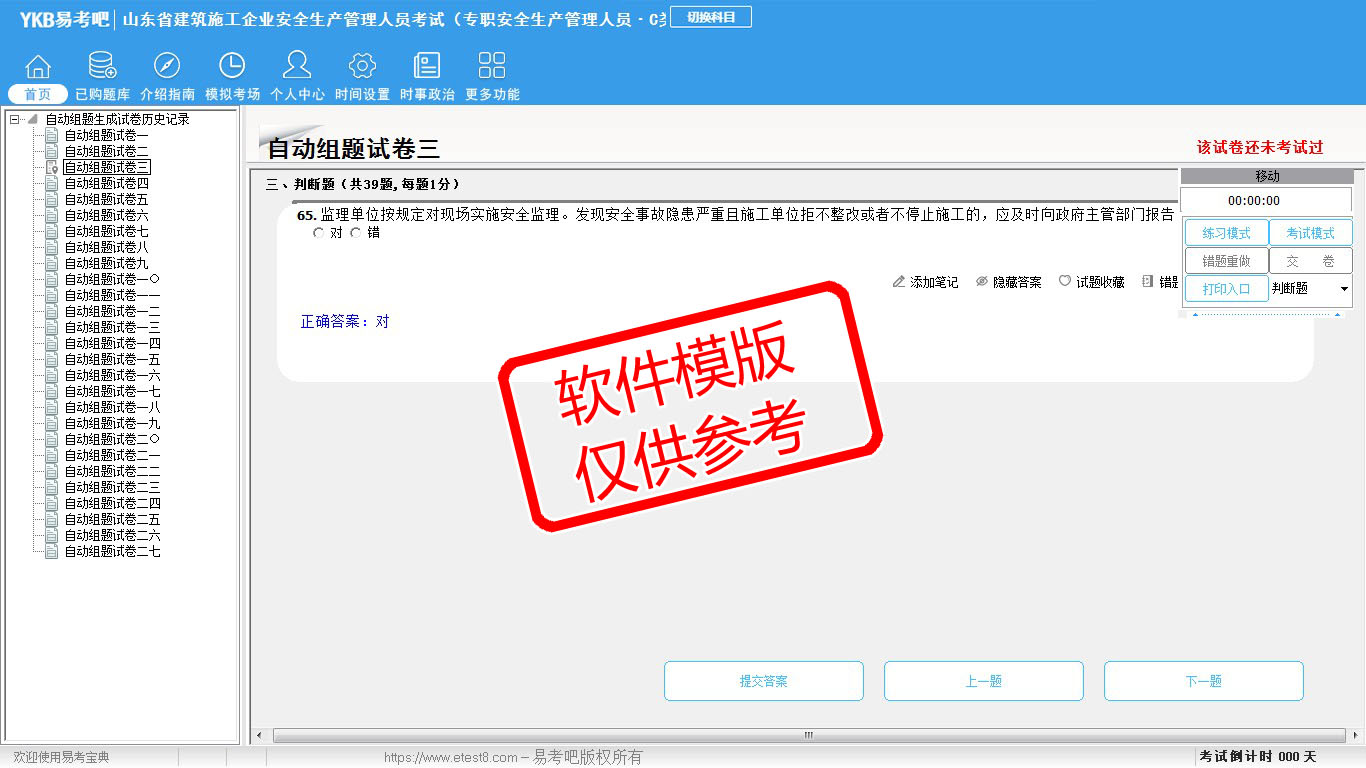The height and width of the screenshot is (768, 1366).
Task: Select the 错 radio option
Action: [x=356, y=233]
